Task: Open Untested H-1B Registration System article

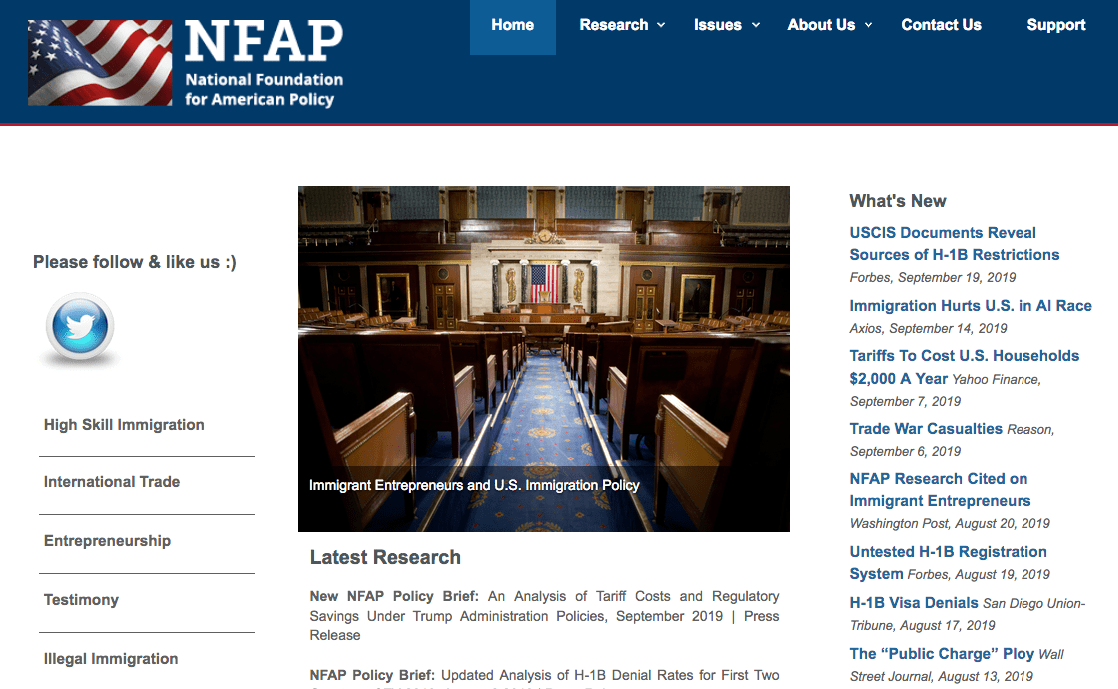Action: click(948, 562)
